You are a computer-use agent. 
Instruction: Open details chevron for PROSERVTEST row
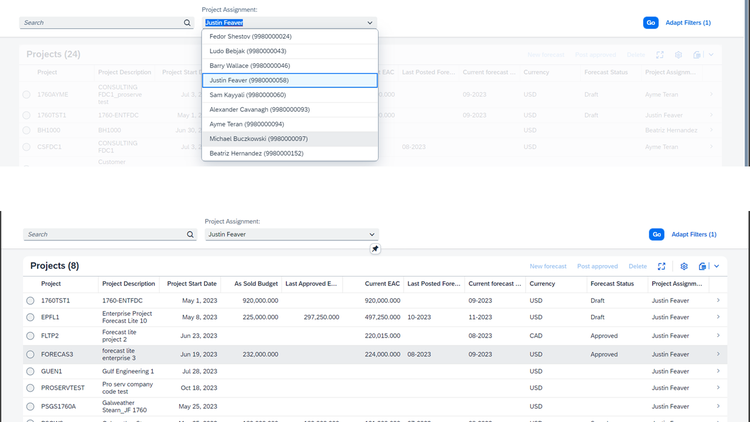(718, 388)
